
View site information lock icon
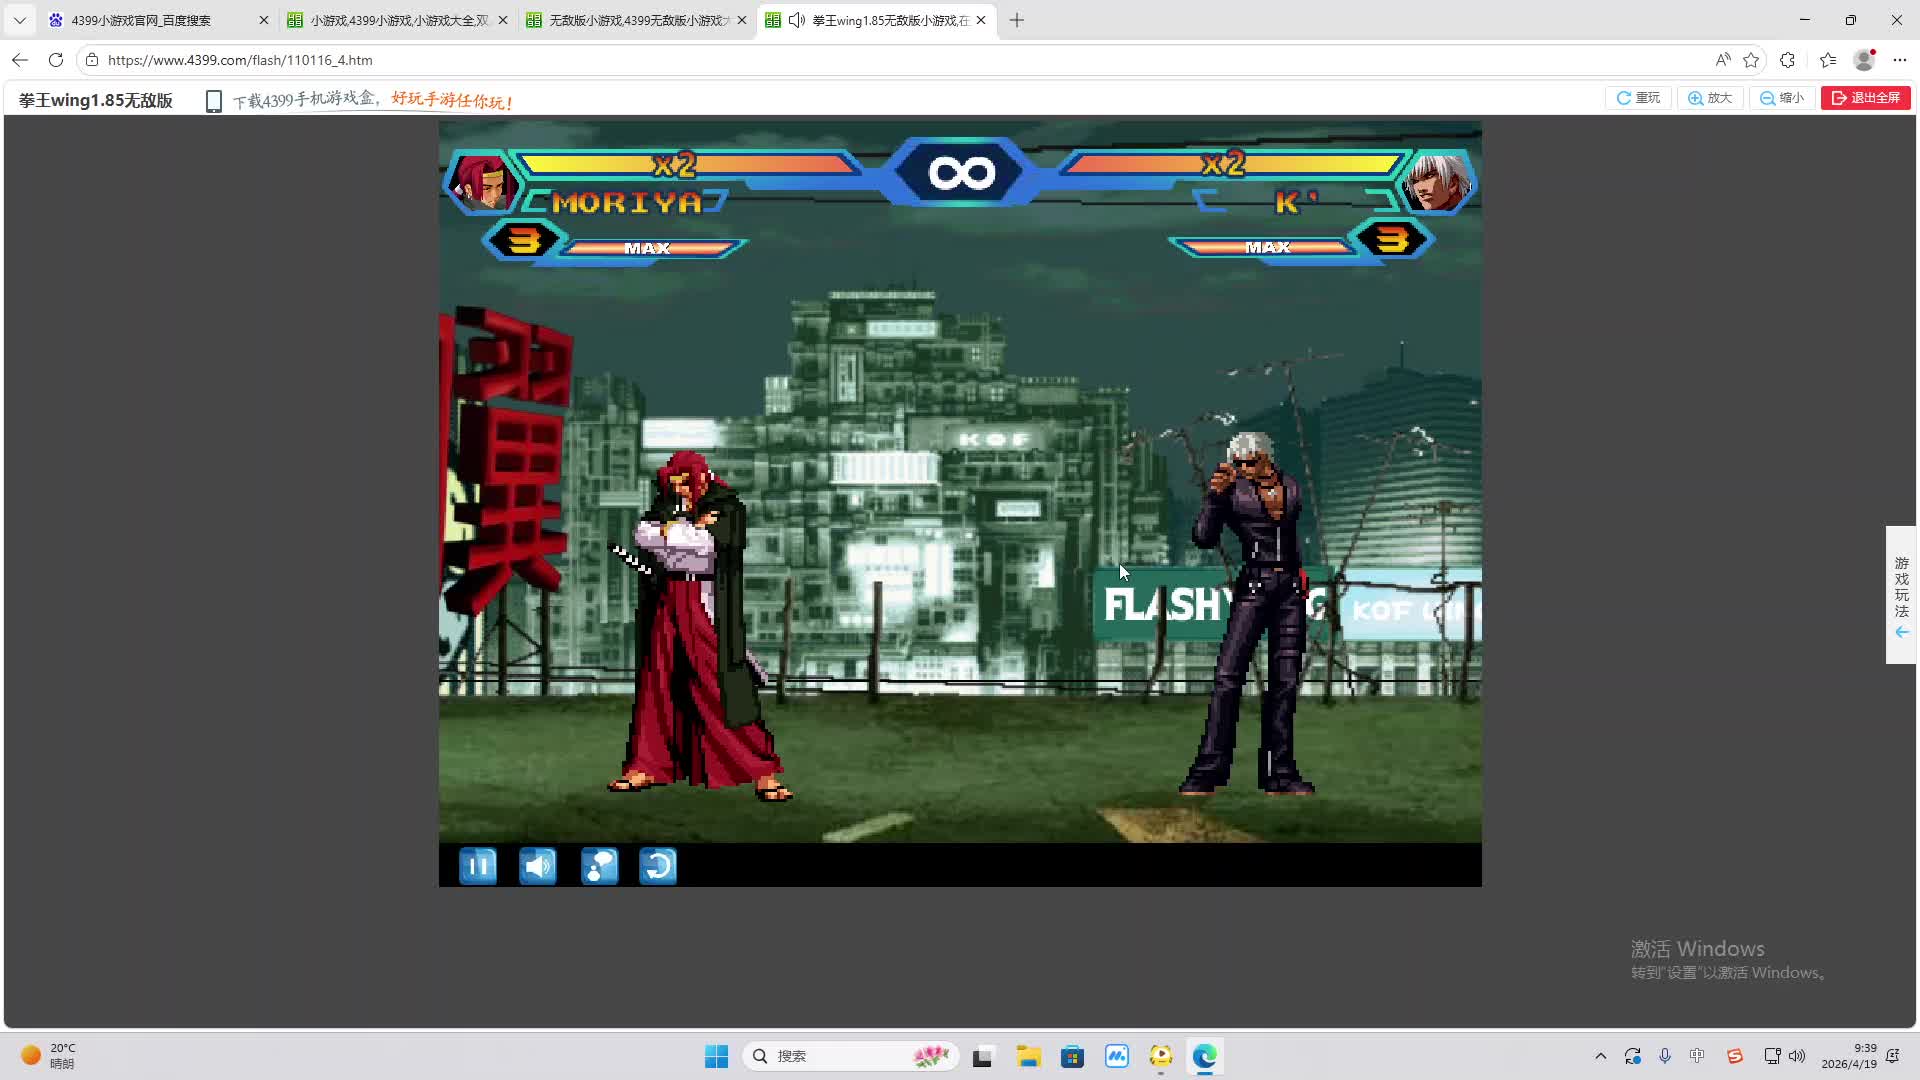[92, 60]
